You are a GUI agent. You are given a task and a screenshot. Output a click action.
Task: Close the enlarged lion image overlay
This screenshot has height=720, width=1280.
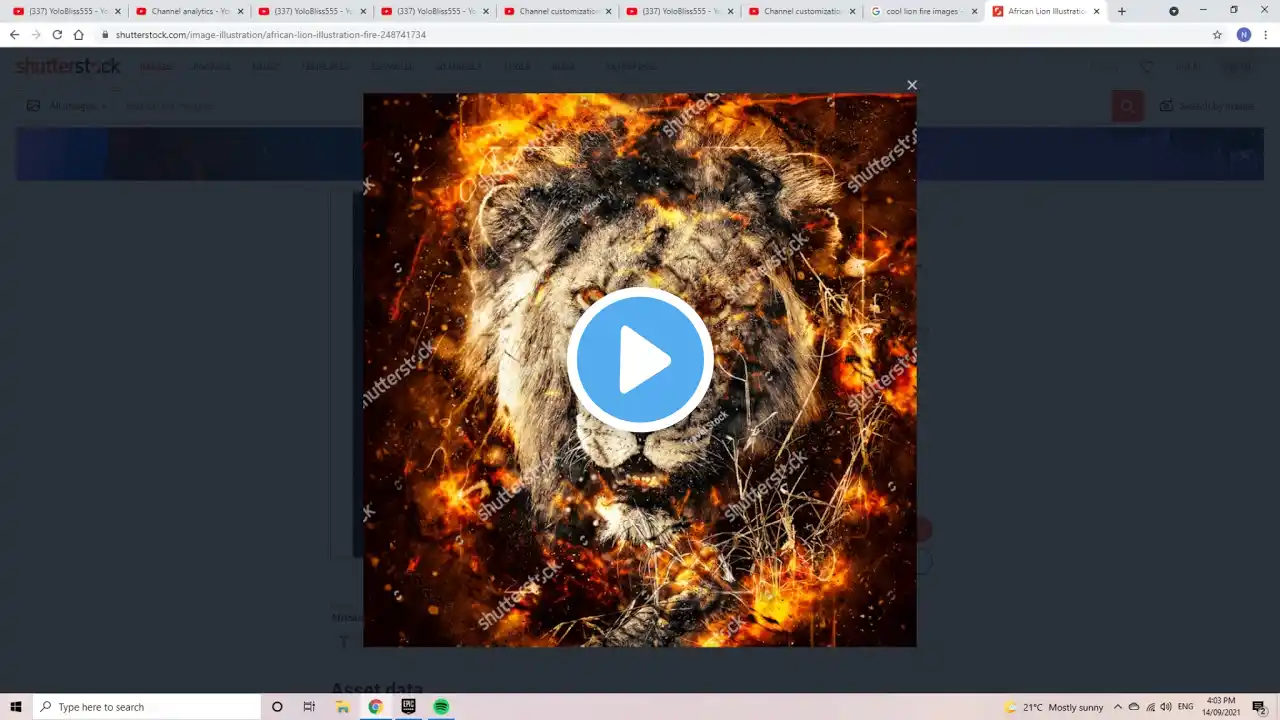point(912,85)
